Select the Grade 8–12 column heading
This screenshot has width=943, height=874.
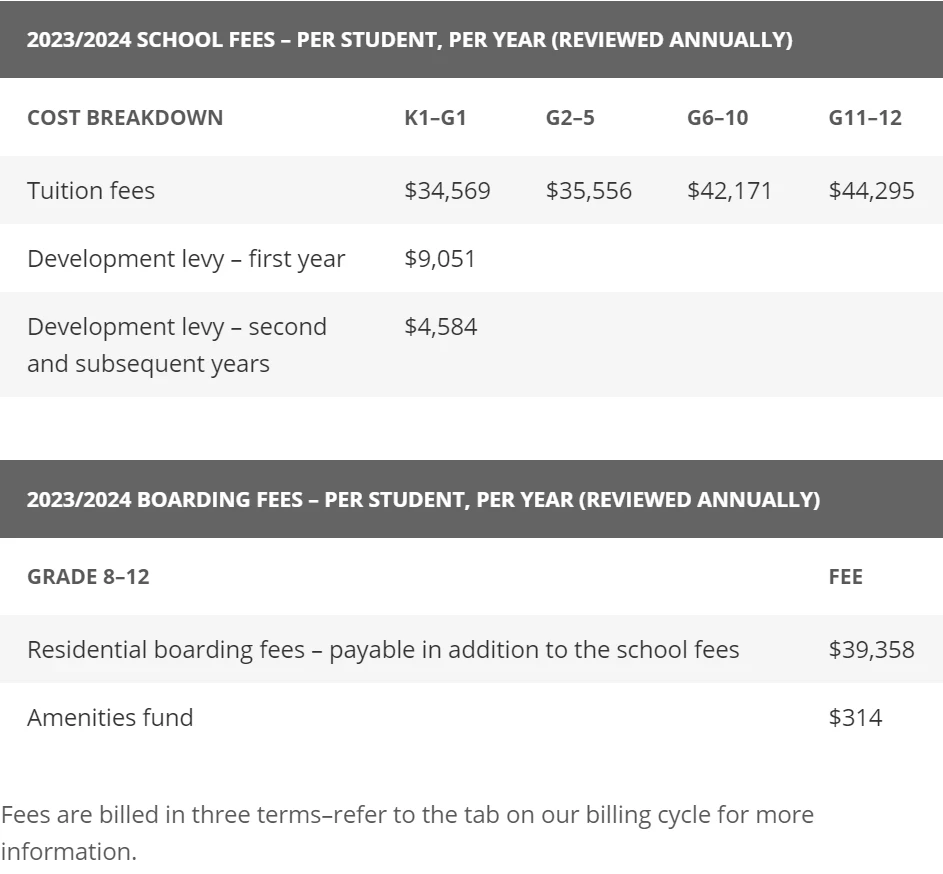pyautogui.click(x=88, y=577)
